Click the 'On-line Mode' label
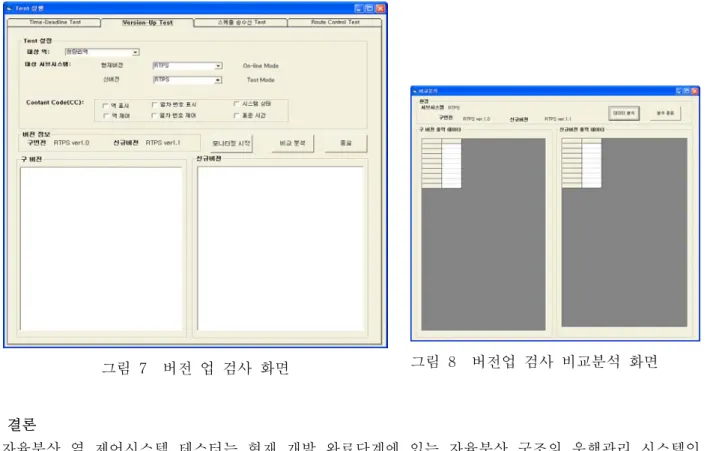 [x=261, y=66]
